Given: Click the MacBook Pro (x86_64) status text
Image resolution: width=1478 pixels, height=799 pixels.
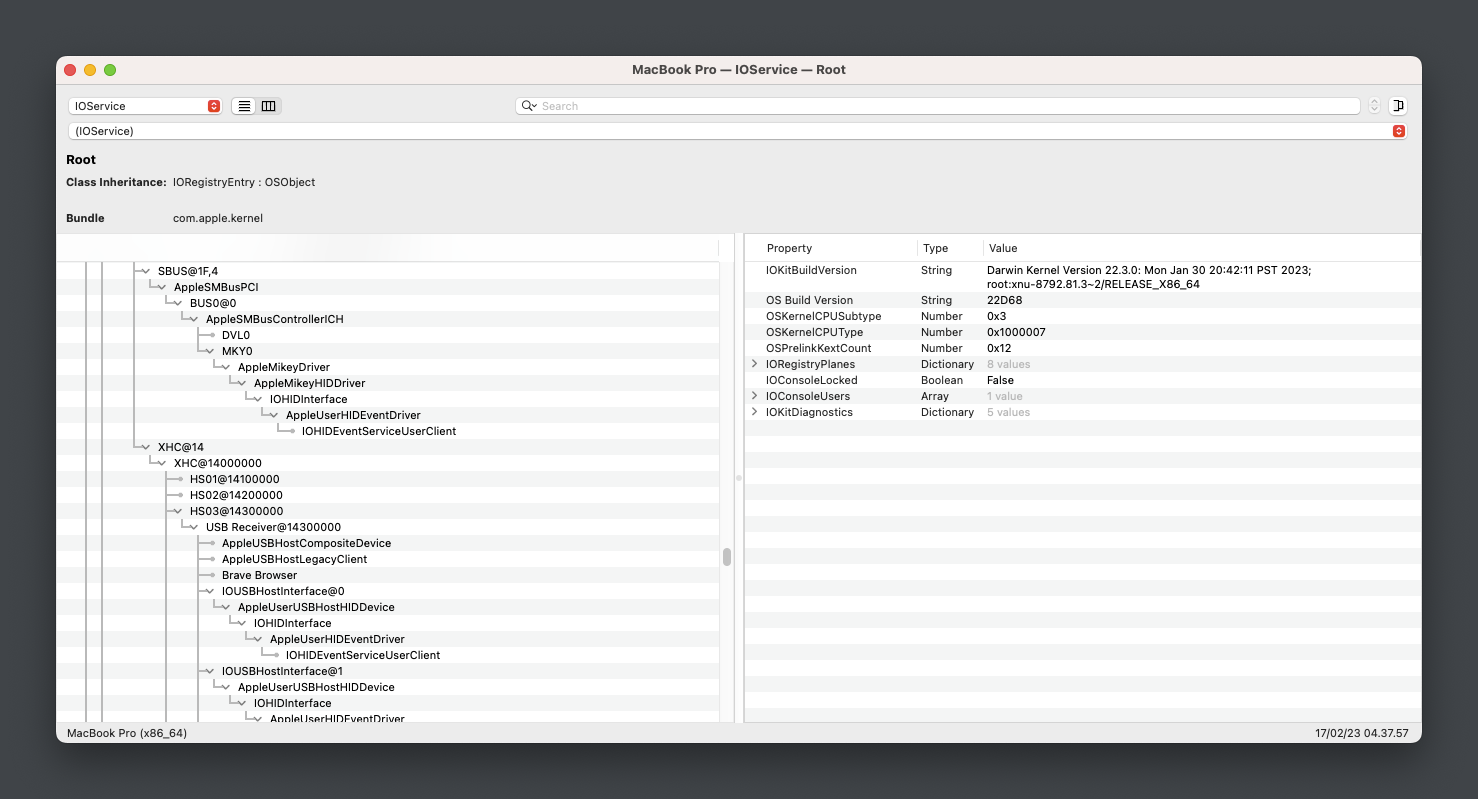Looking at the screenshot, I should point(127,733).
